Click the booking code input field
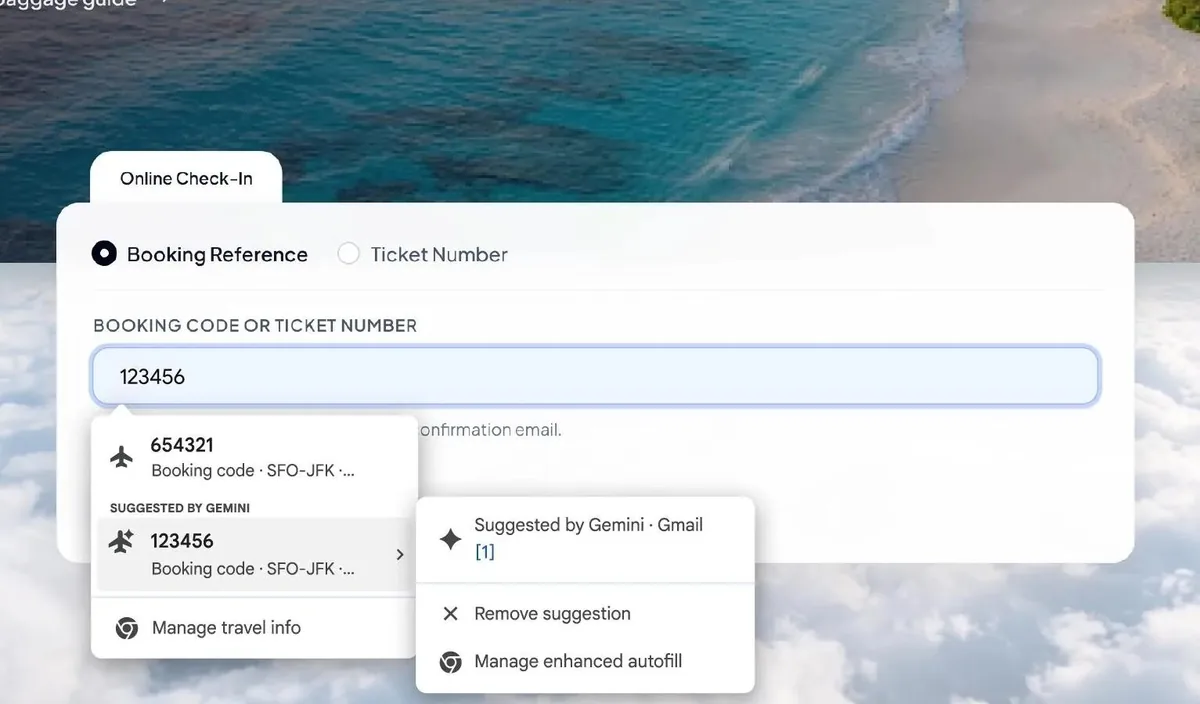 [x=595, y=376]
